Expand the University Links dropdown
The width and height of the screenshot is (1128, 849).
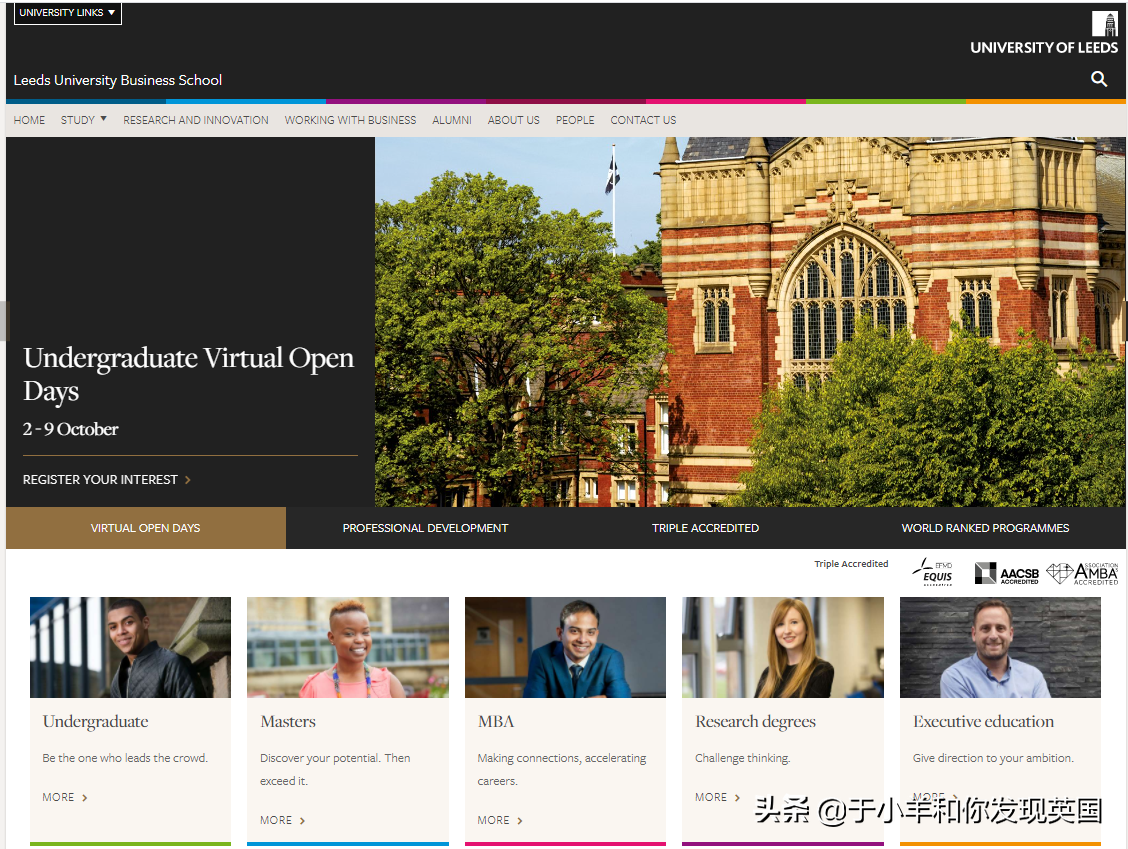pyautogui.click(x=68, y=13)
